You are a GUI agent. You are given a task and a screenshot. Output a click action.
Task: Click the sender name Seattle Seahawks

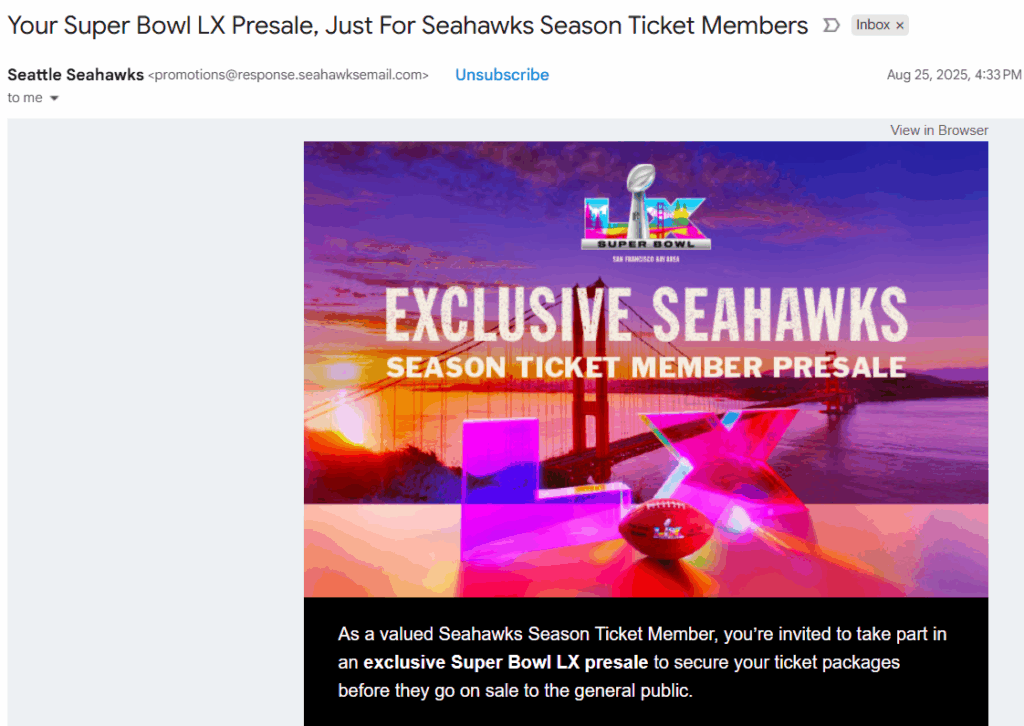coord(76,75)
